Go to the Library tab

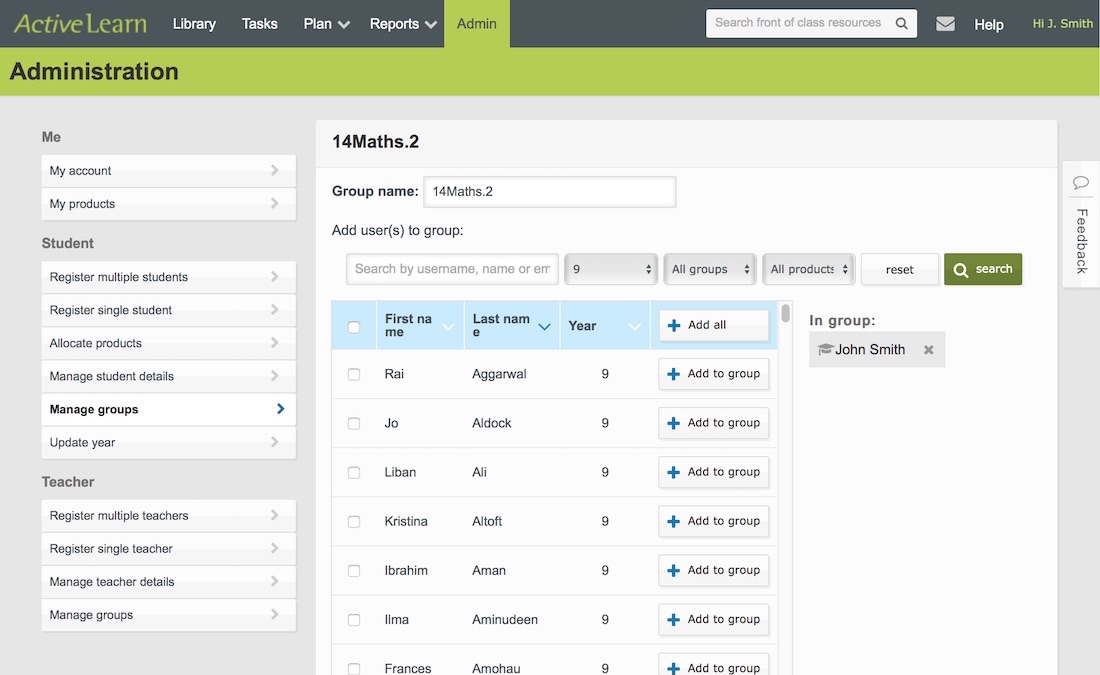194,24
